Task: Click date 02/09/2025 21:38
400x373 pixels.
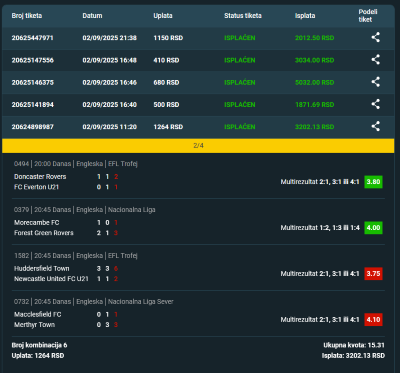Action: coord(109,38)
